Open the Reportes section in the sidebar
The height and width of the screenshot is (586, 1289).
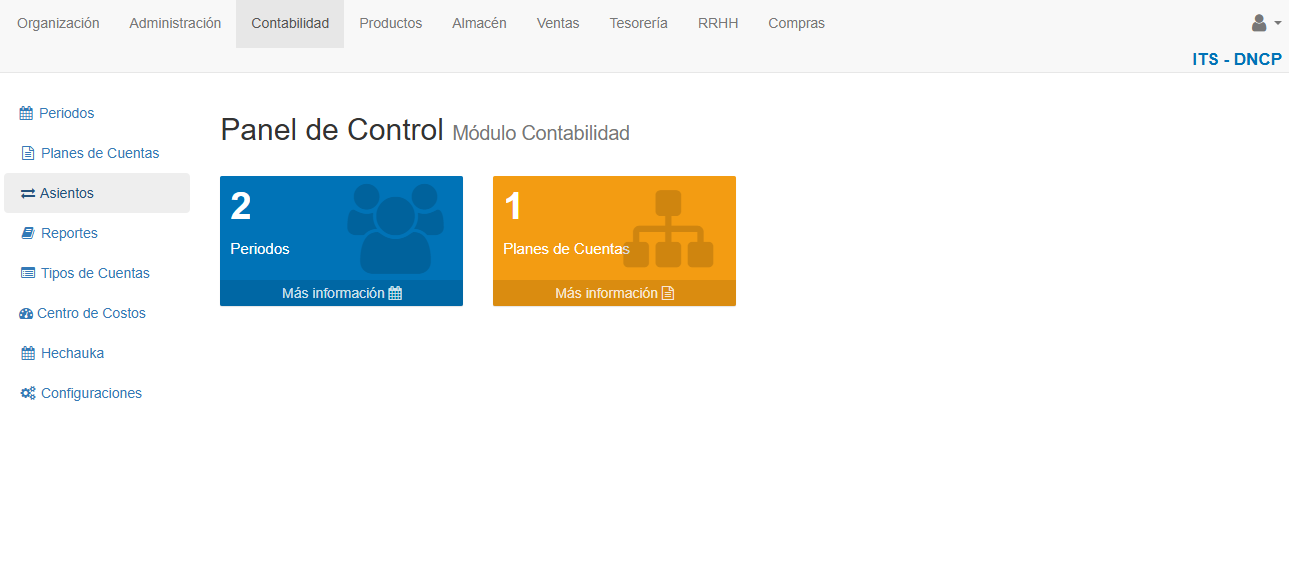(x=68, y=233)
